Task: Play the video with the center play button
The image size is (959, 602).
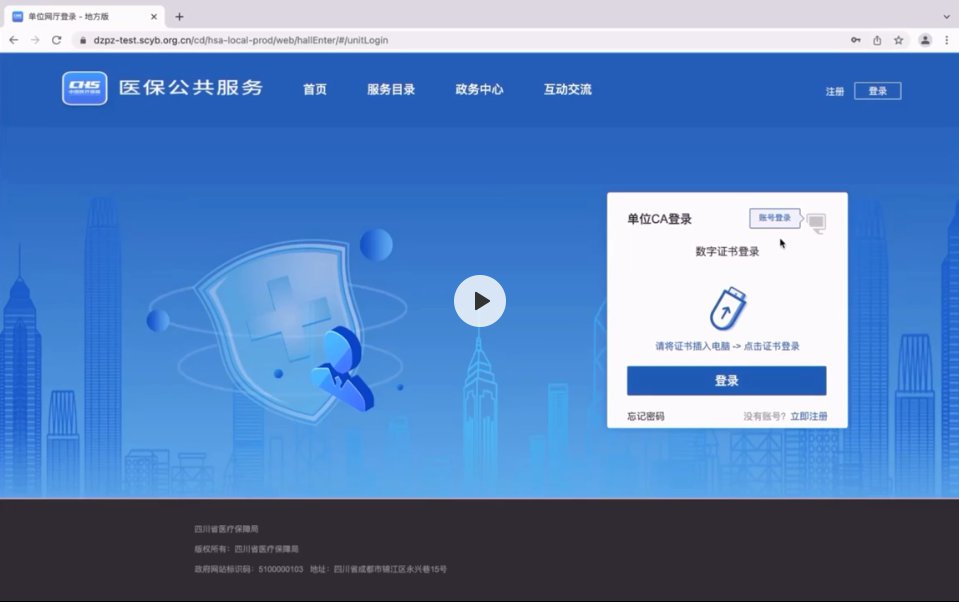Action: pos(480,301)
